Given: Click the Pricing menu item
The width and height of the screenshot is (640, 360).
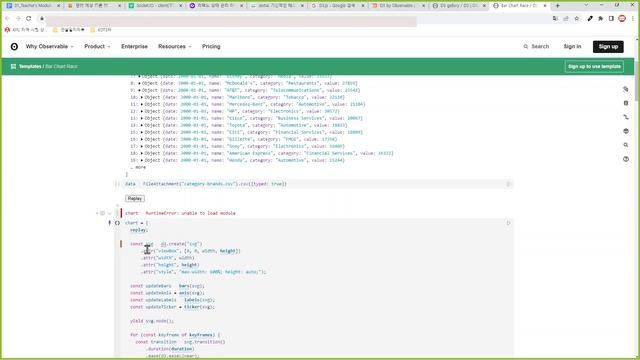Looking at the screenshot, I should (x=211, y=47).
